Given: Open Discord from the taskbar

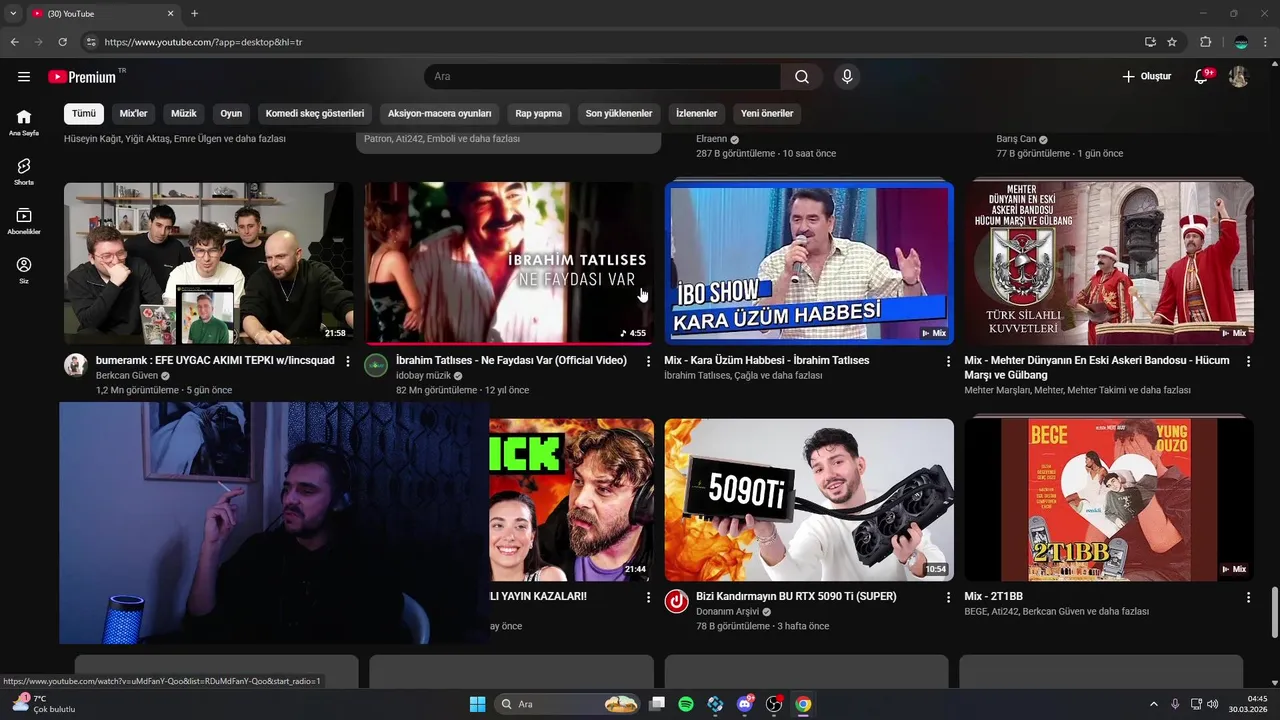Looking at the screenshot, I should click(745, 704).
